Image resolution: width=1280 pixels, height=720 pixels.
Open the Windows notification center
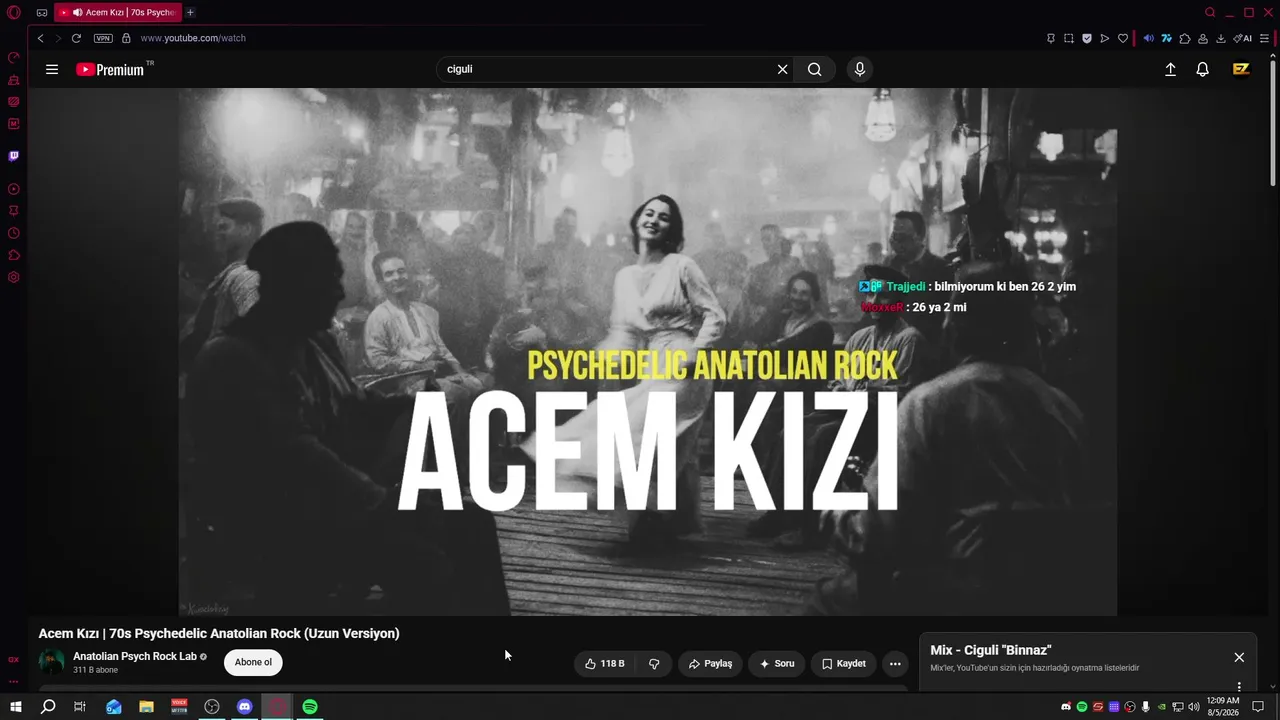[x=1258, y=707]
